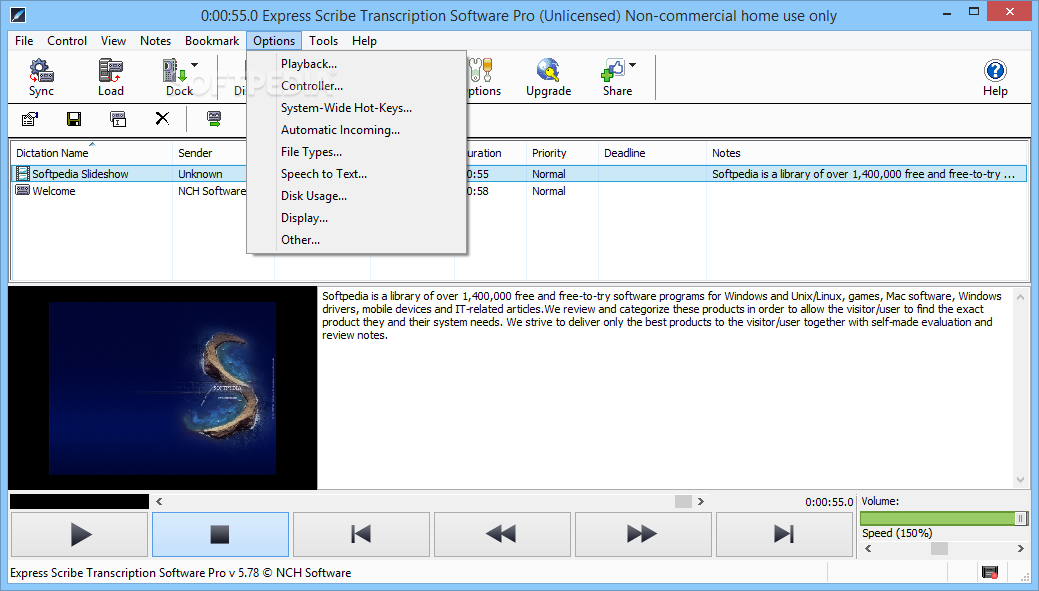Sort by Dictation Name column header
The width and height of the screenshot is (1039, 591).
[91, 153]
